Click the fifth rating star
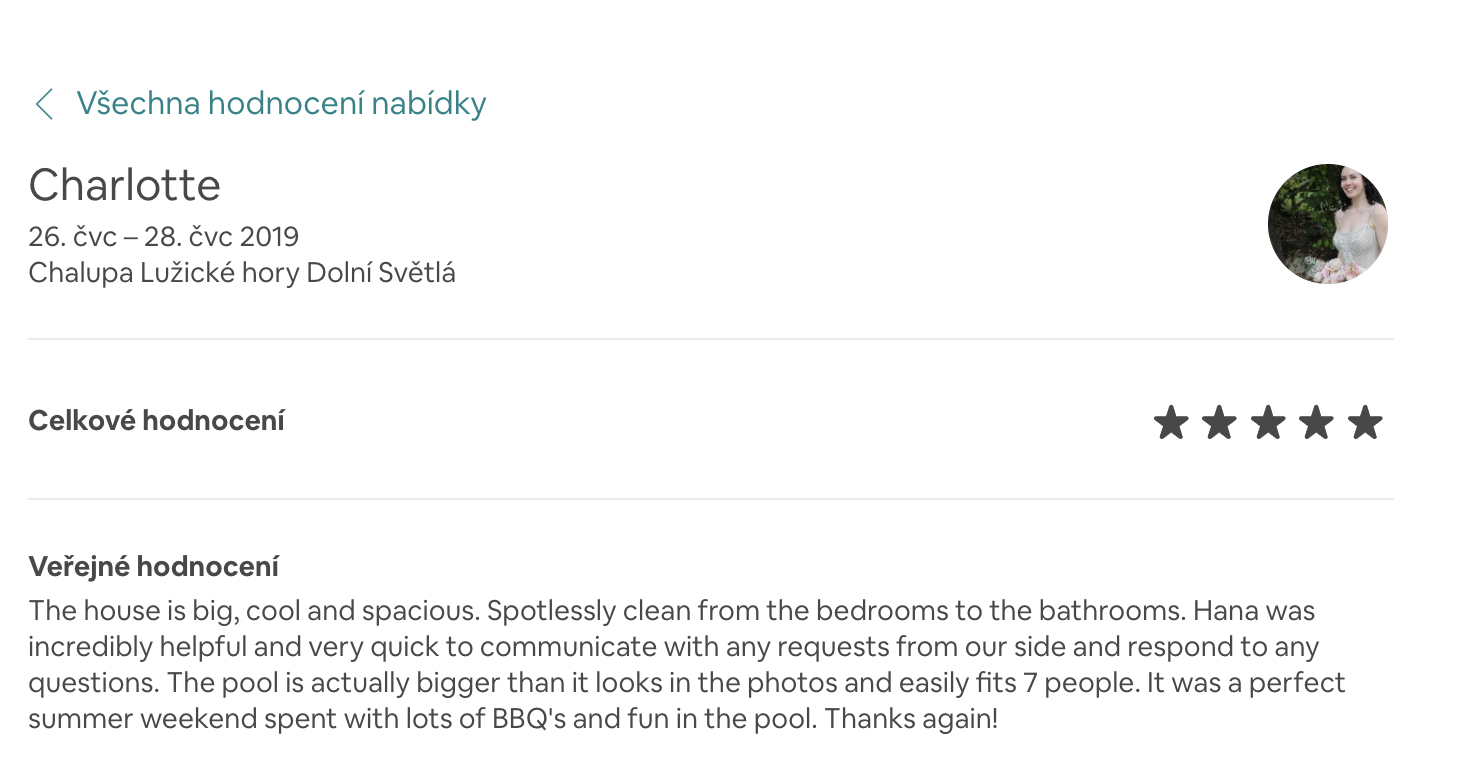 [1365, 423]
